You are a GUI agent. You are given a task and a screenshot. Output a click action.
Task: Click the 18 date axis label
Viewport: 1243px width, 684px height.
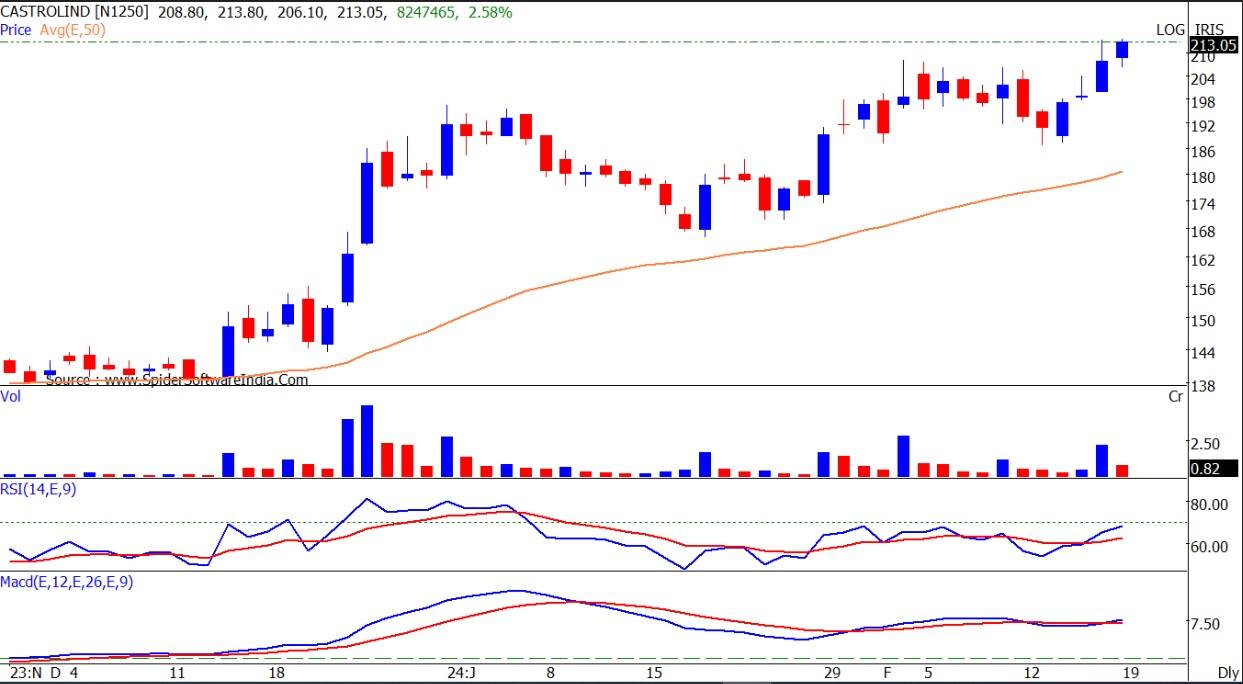point(278,673)
